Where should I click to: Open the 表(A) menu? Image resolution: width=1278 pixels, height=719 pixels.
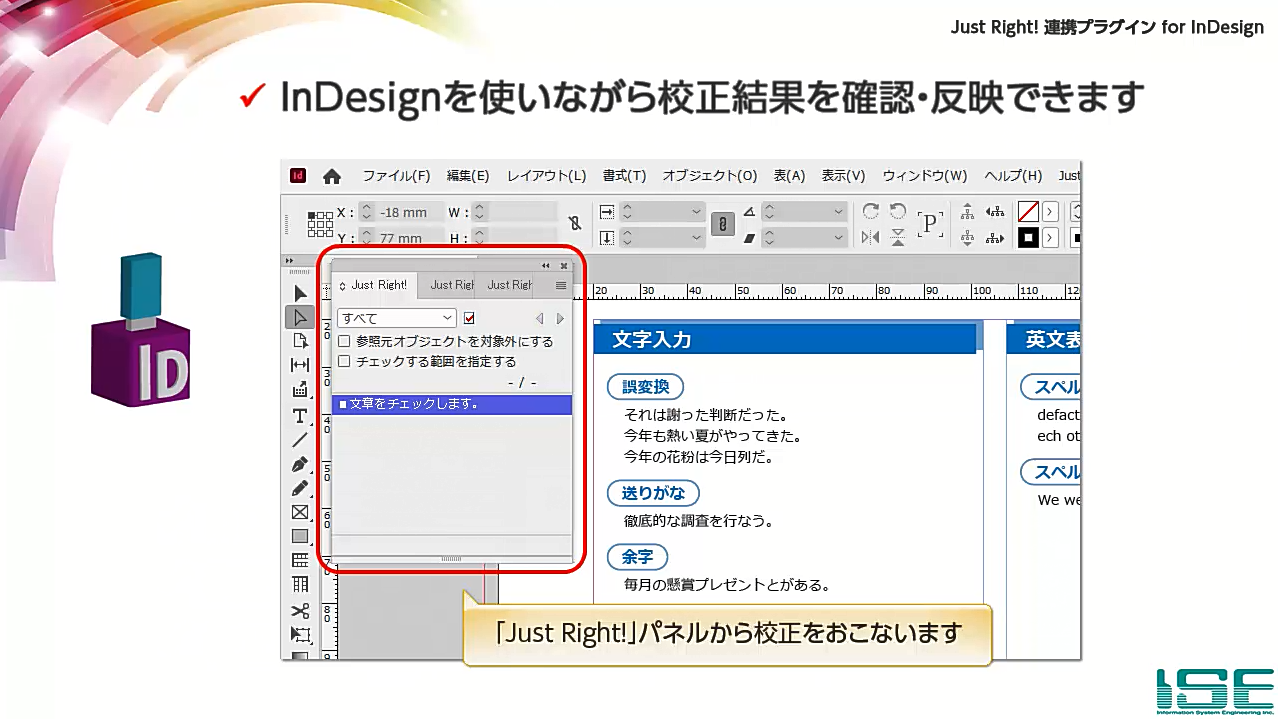[x=790, y=176]
